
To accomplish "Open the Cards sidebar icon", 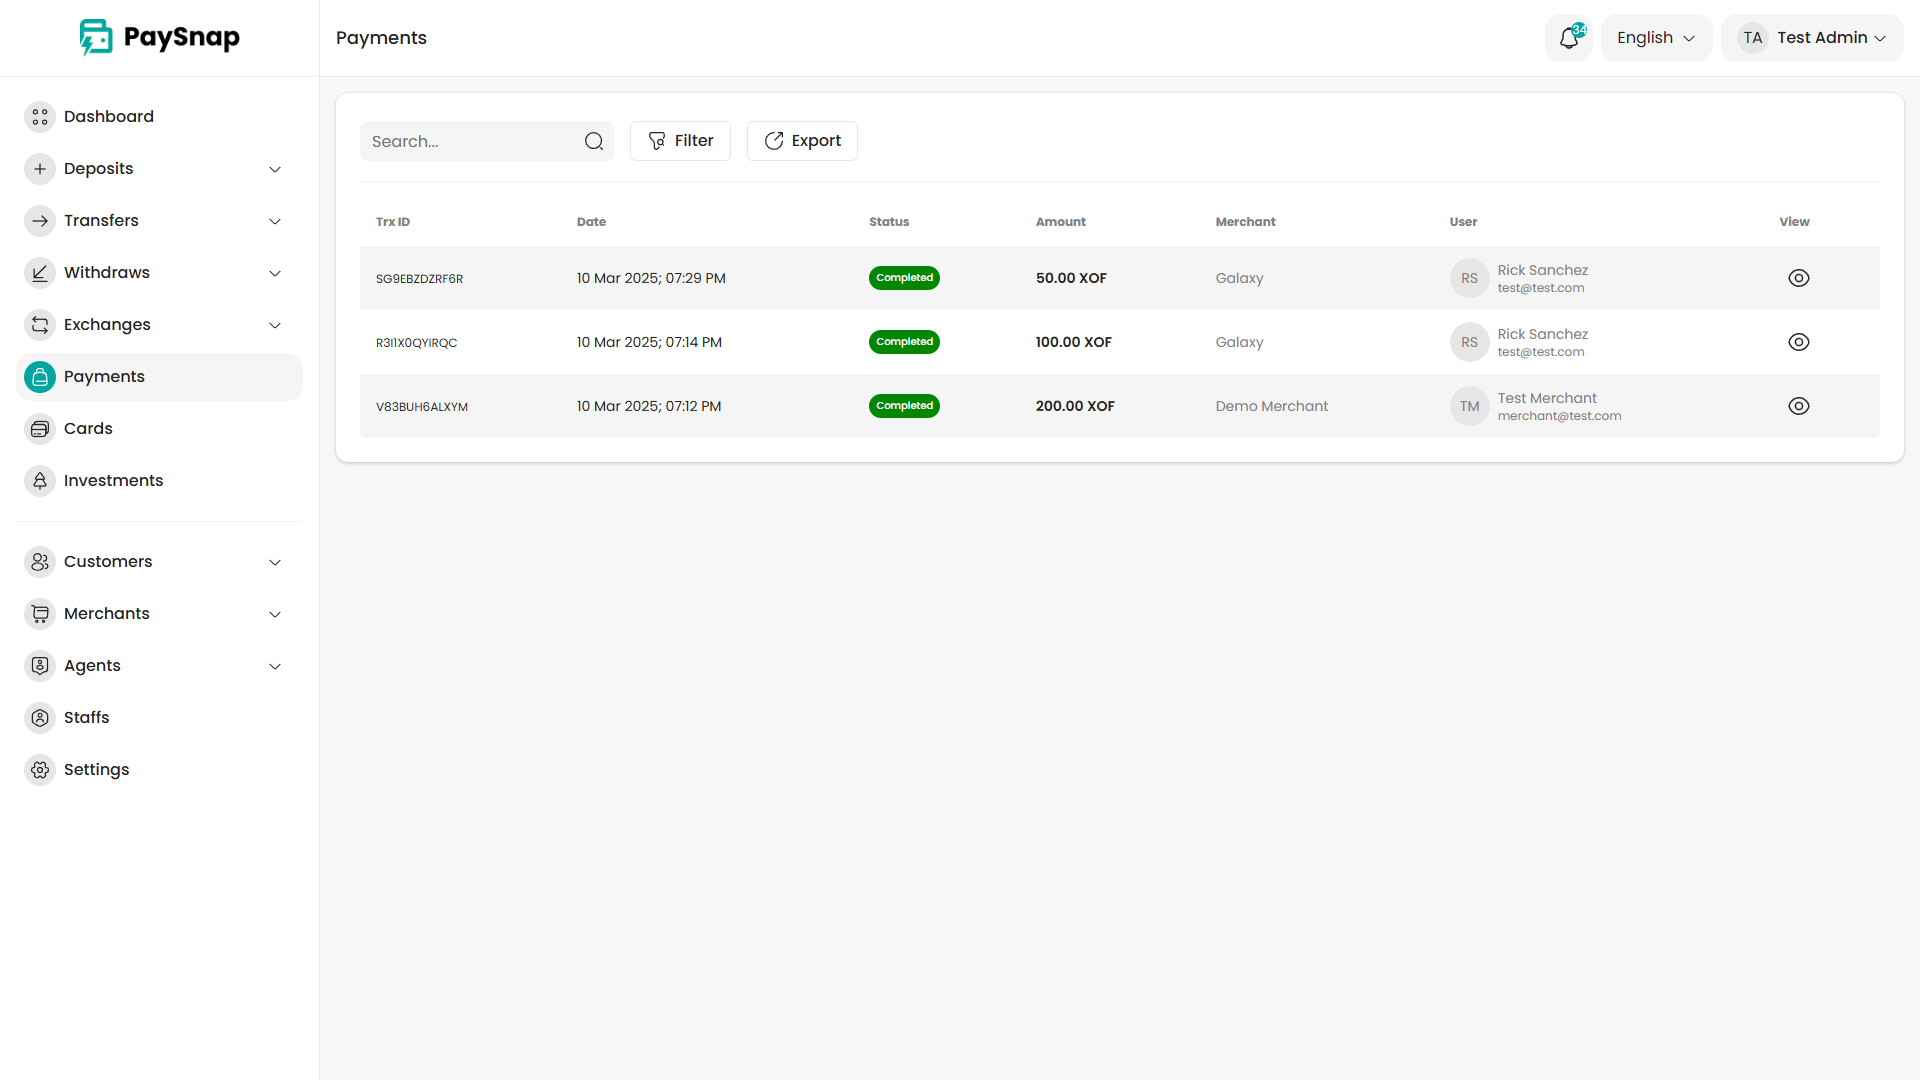I will pos(40,429).
